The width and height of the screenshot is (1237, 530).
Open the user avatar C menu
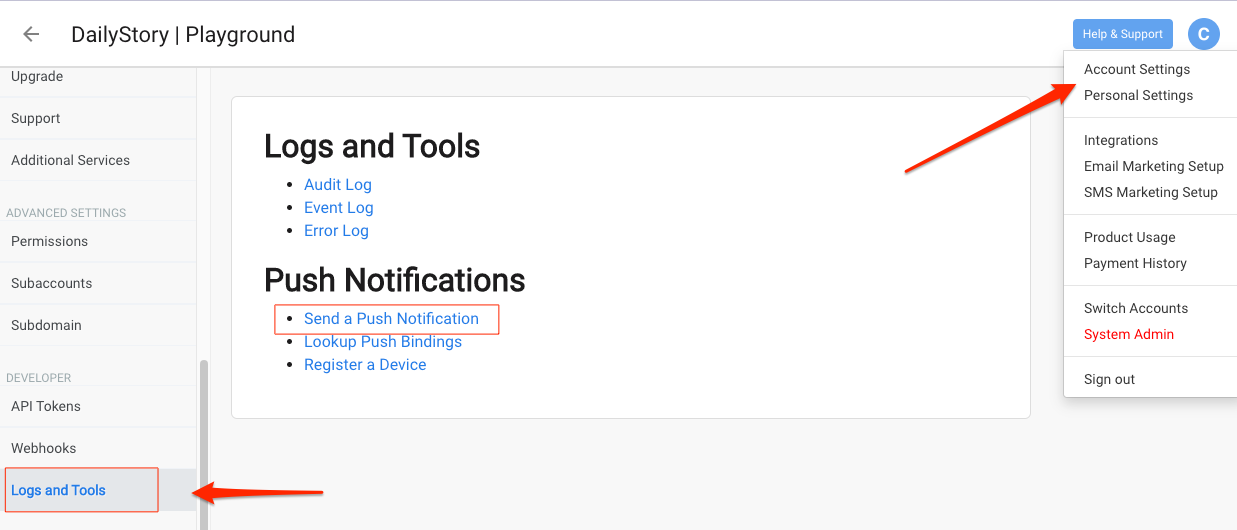pyautogui.click(x=1203, y=34)
